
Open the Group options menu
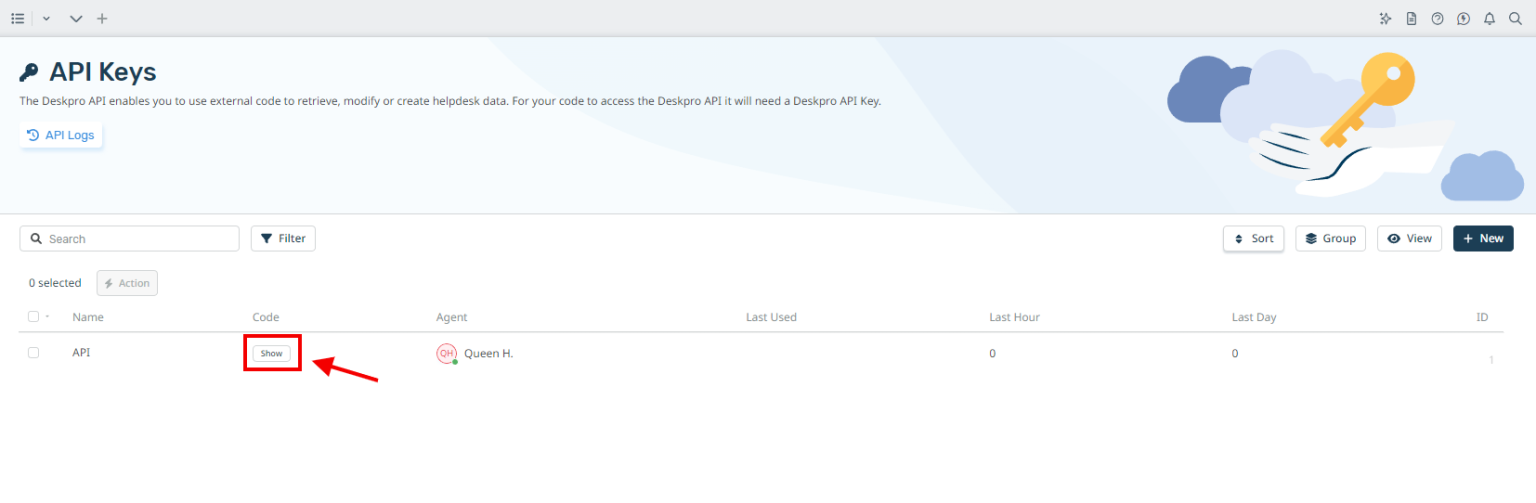pos(1330,238)
